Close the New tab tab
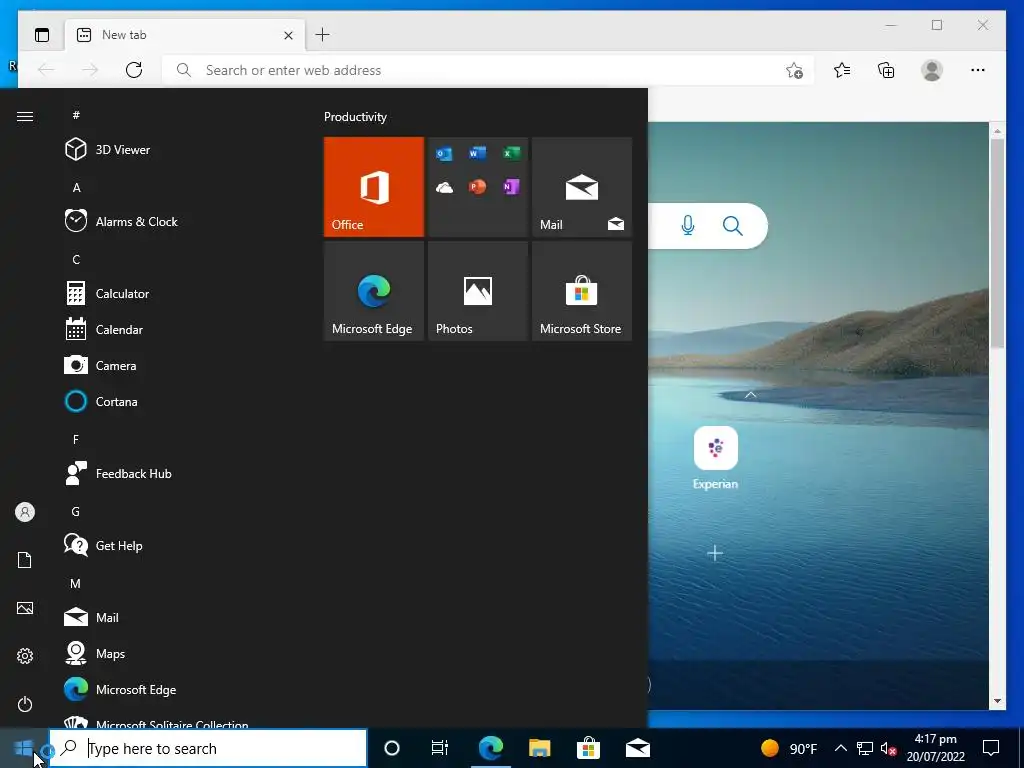 [288, 35]
